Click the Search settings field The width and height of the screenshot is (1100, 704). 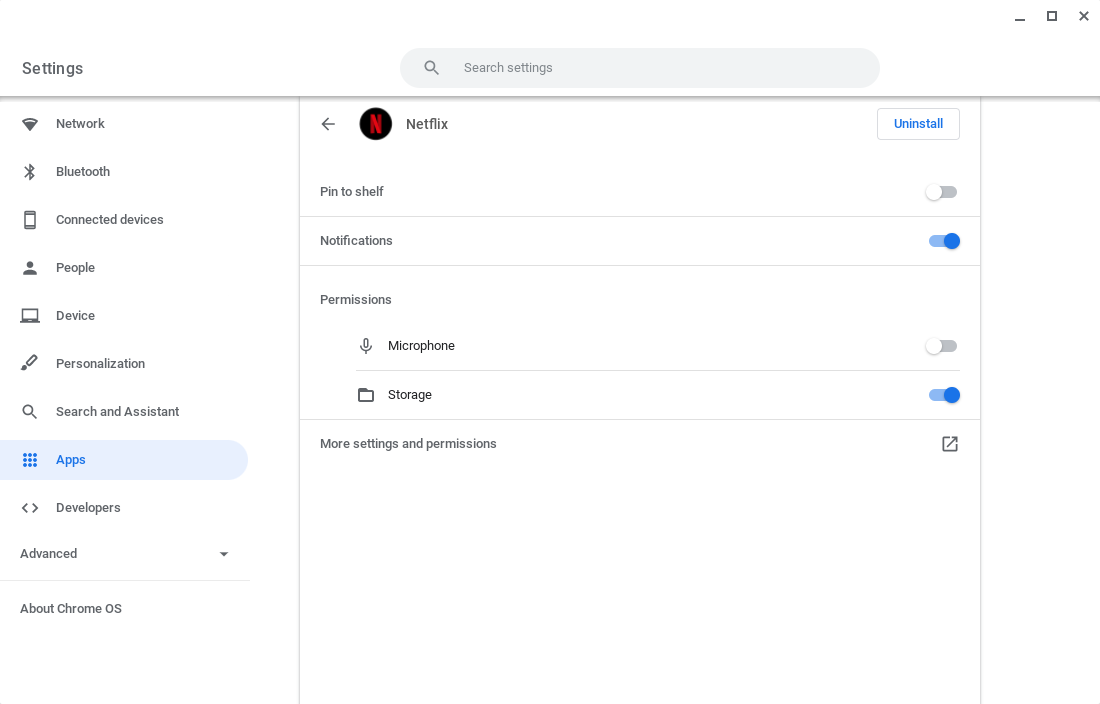pyautogui.click(x=640, y=67)
